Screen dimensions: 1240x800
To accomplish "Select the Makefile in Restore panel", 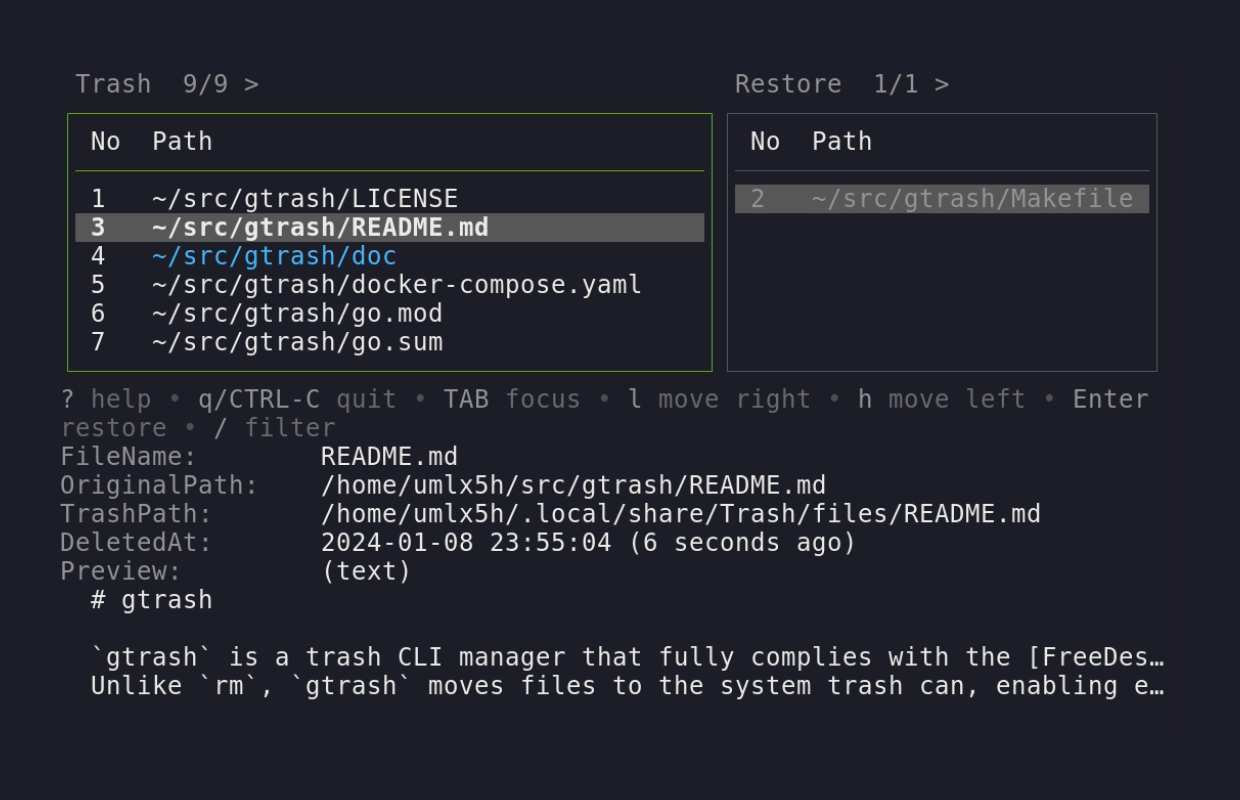I will click(x=975, y=198).
